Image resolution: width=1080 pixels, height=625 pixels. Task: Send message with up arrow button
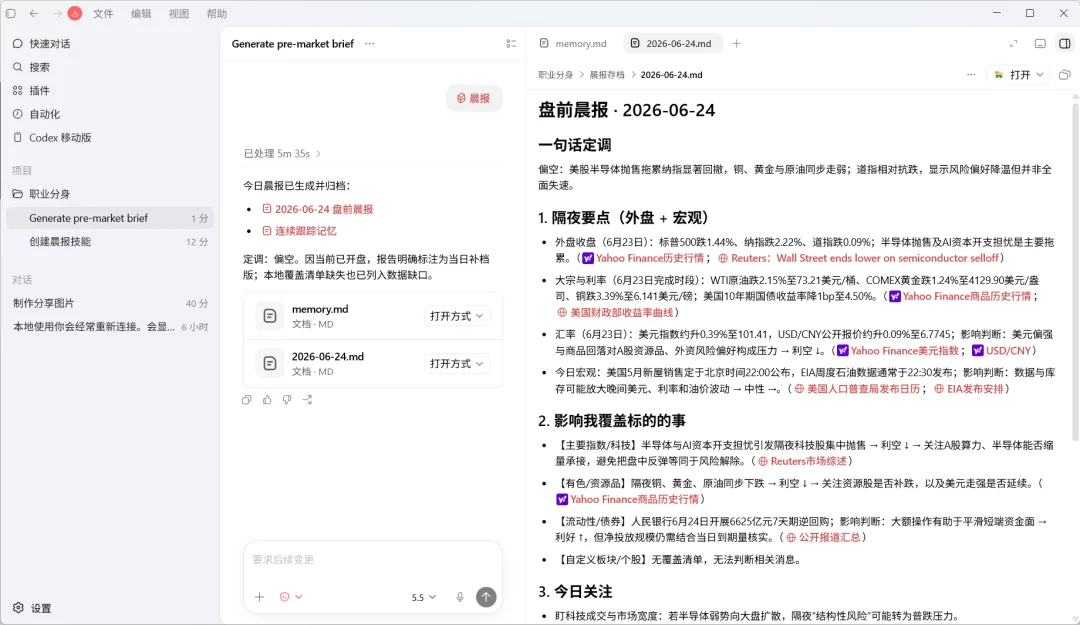486,597
